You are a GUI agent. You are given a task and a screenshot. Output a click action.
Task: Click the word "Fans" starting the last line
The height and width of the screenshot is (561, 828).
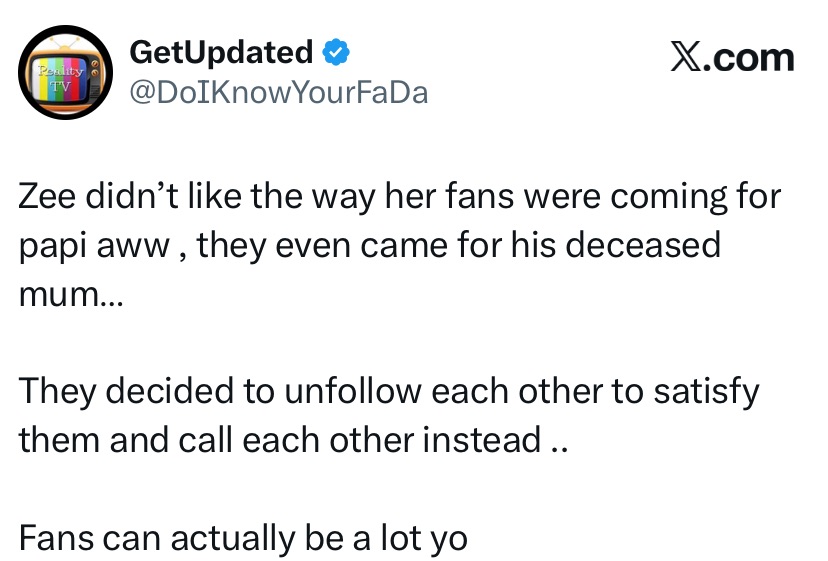coord(56,538)
